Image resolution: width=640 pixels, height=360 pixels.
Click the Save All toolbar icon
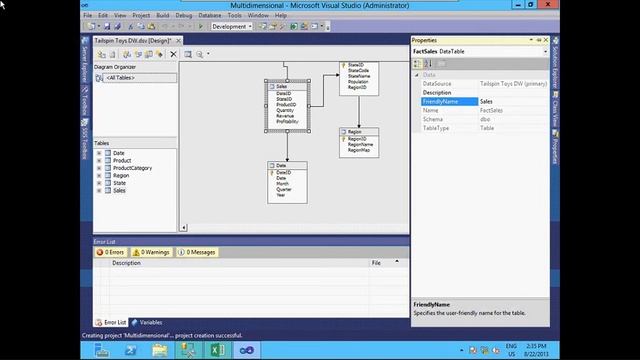point(118,27)
